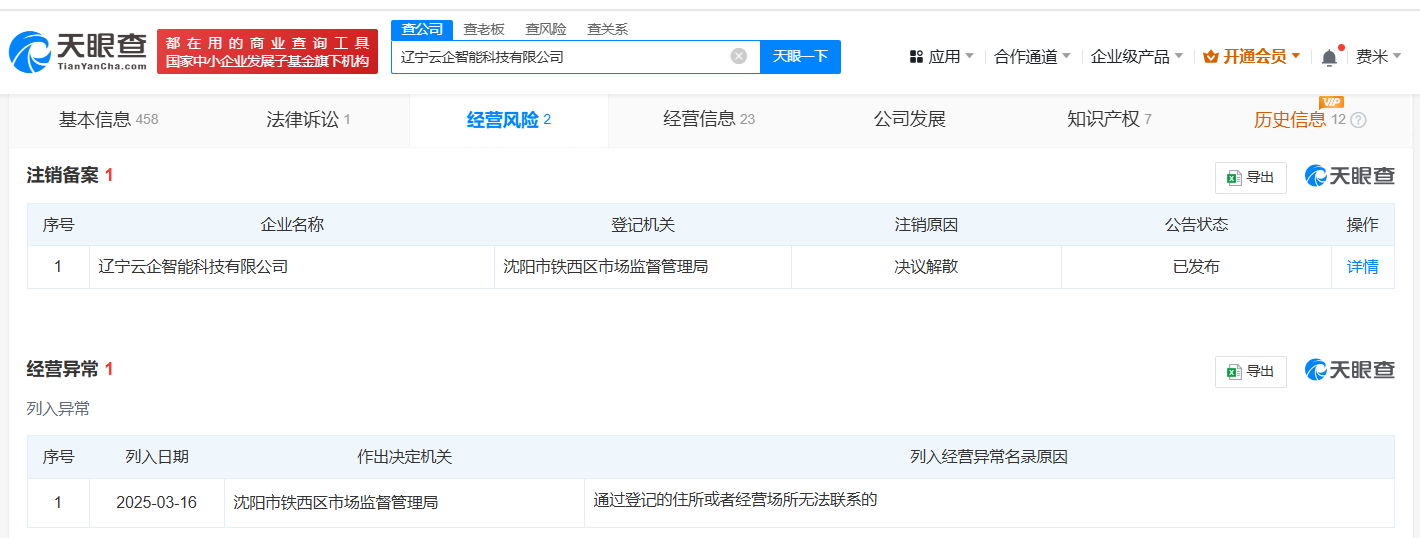Click the 企业名称 column header
This screenshot has height=538, width=1420.
pos(292,225)
